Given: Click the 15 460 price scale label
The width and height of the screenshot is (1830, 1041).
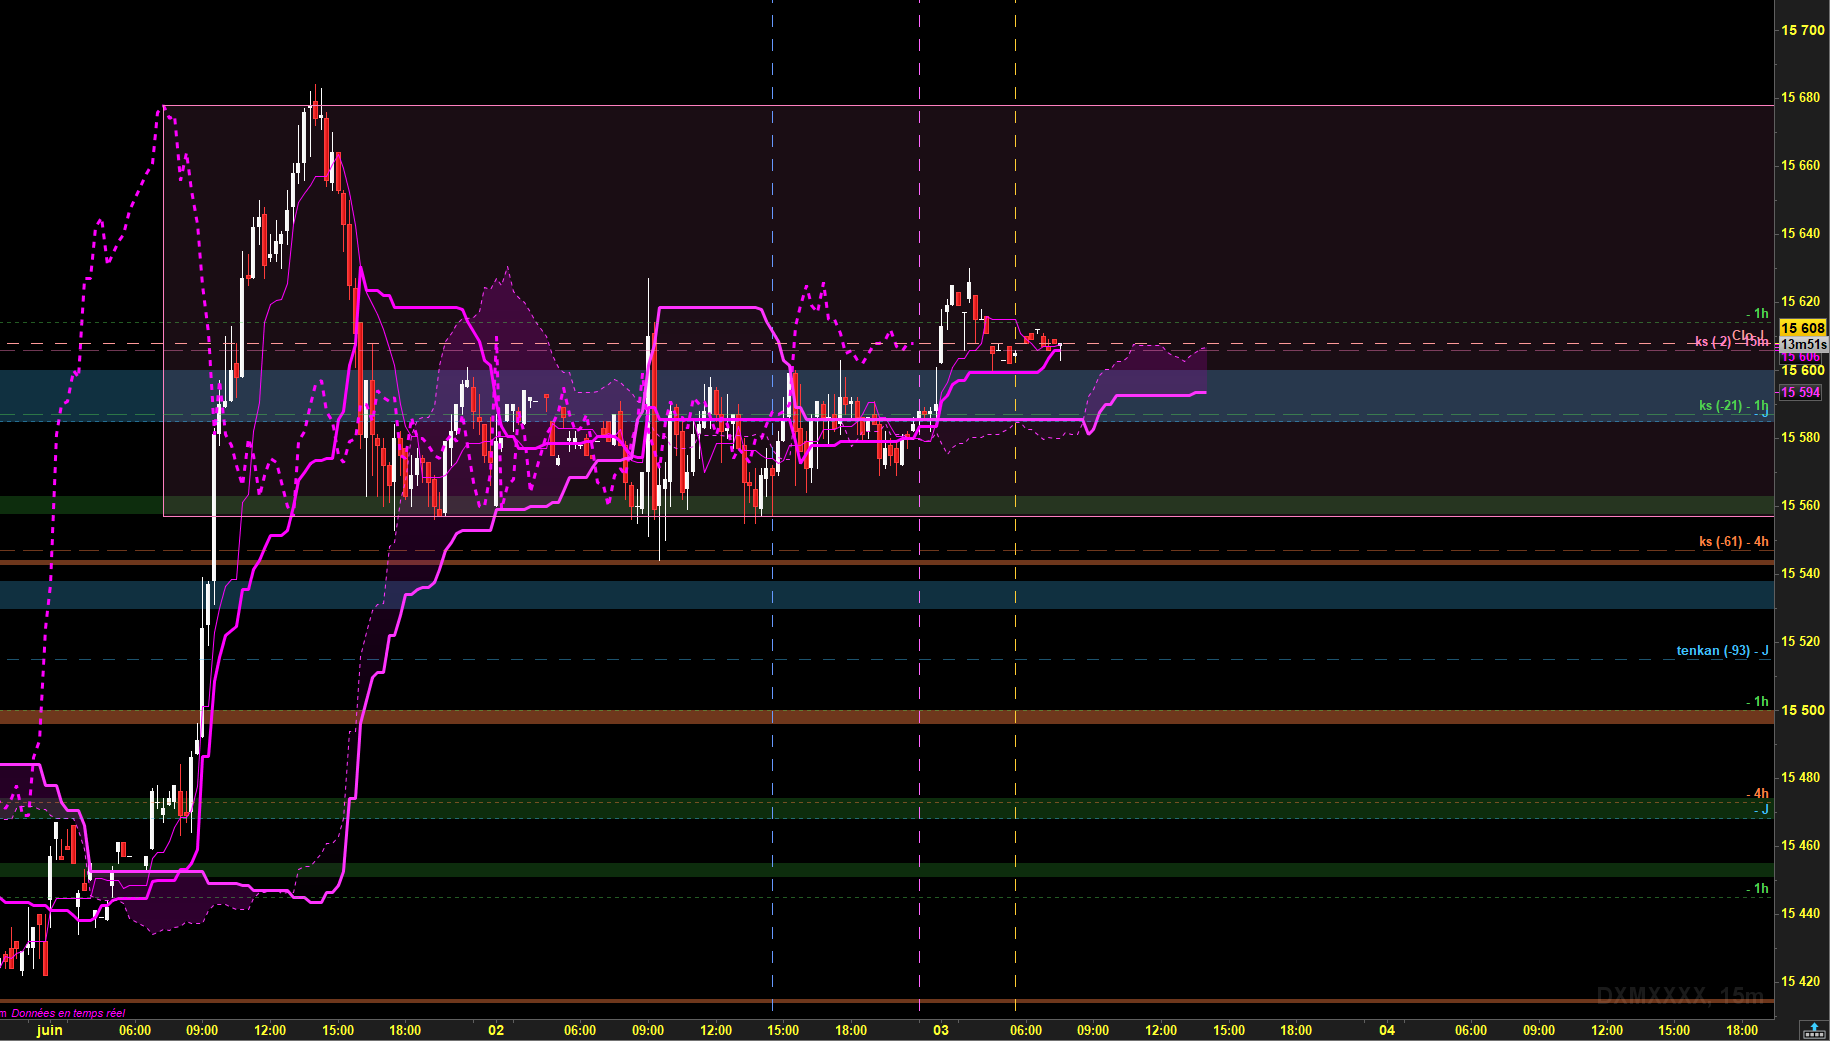Looking at the screenshot, I should (1800, 845).
